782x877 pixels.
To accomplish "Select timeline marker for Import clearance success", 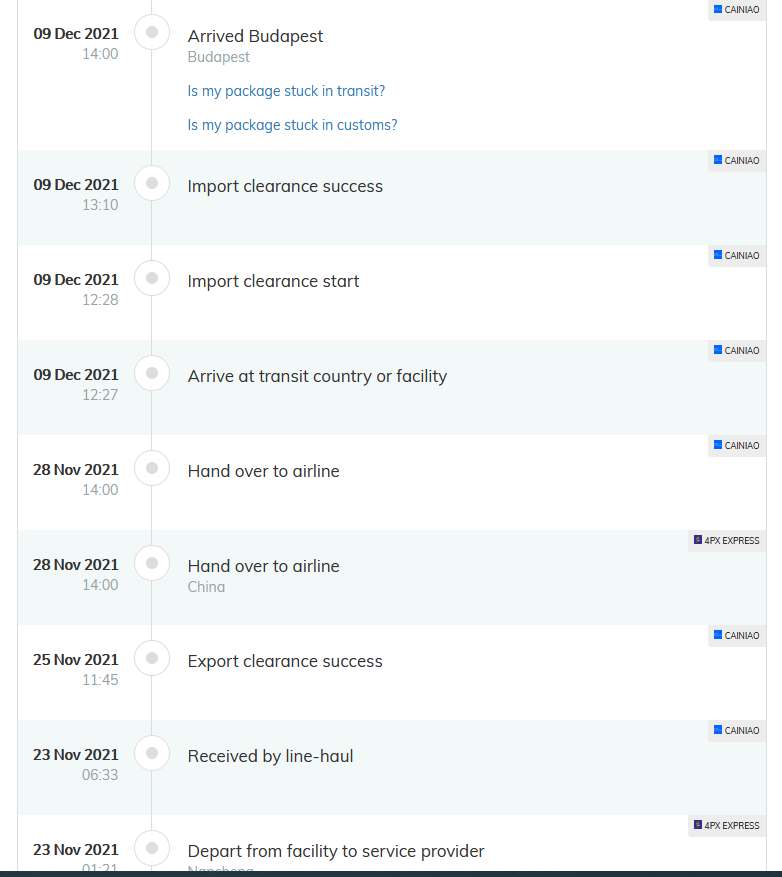I will pyautogui.click(x=152, y=183).
